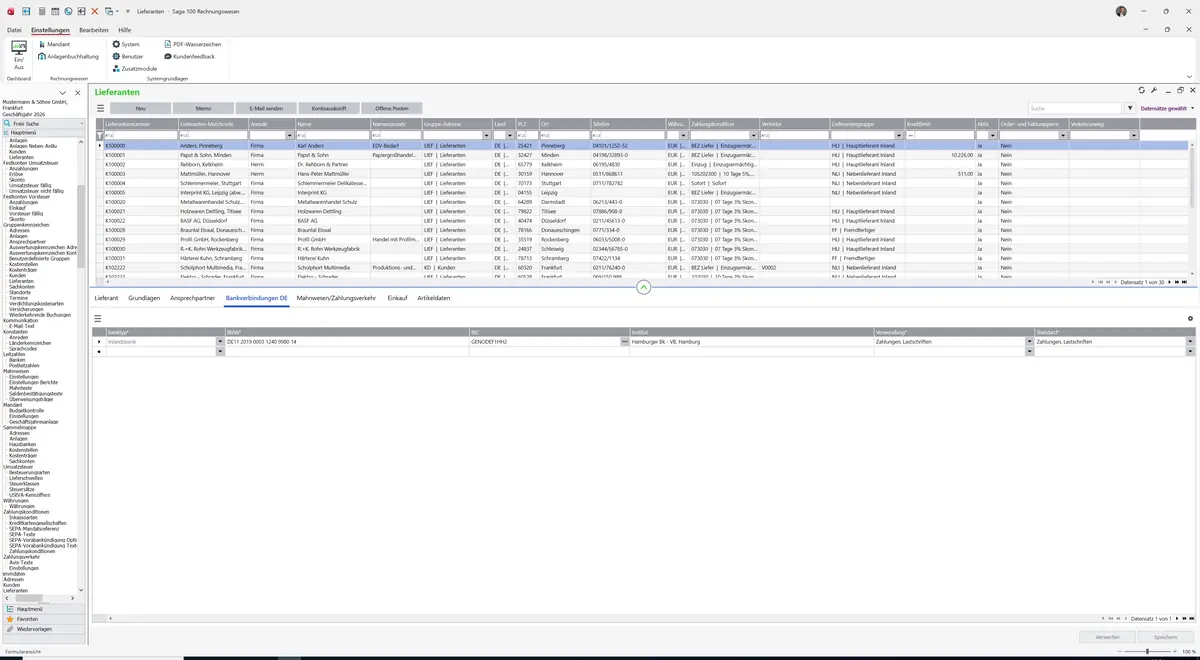Jump to the last Lieferanten record
This screenshot has height=660, width=1200.
(x=1187, y=283)
